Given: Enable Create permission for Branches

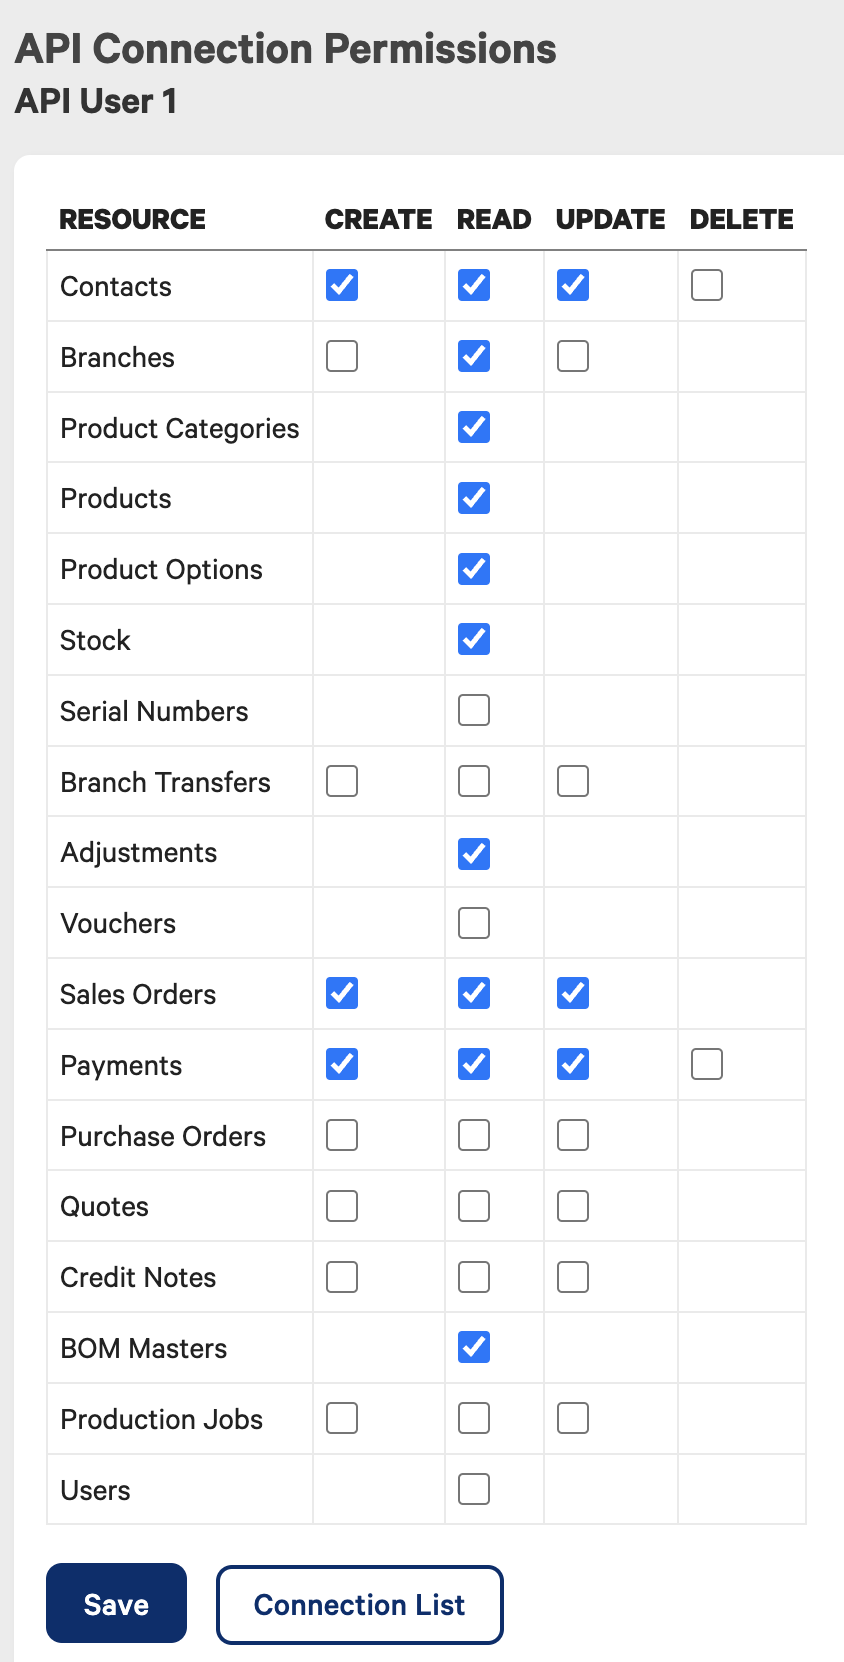Looking at the screenshot, I should click(x=342, y=356).
